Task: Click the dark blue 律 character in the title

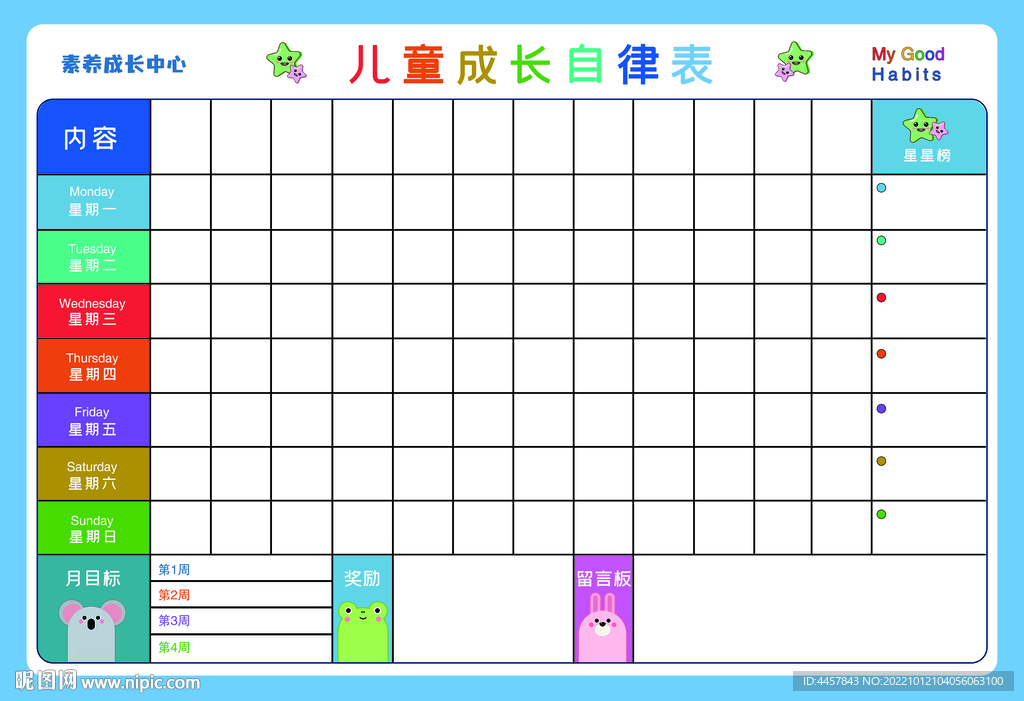Action: pos(638,65)
